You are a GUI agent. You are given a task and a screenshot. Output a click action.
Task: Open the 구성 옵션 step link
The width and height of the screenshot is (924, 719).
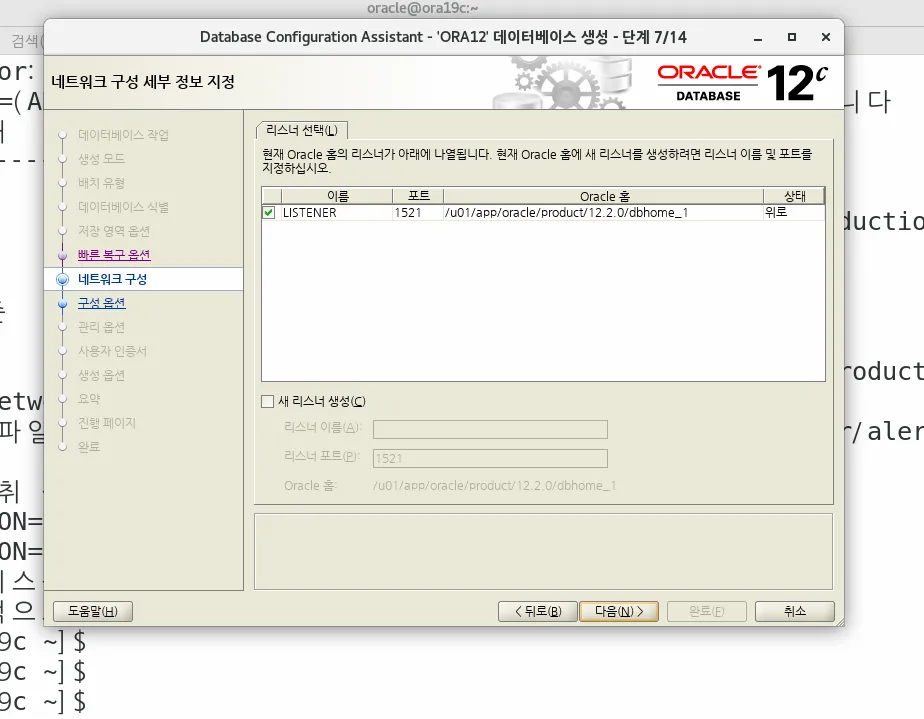(x=101, y=303)
